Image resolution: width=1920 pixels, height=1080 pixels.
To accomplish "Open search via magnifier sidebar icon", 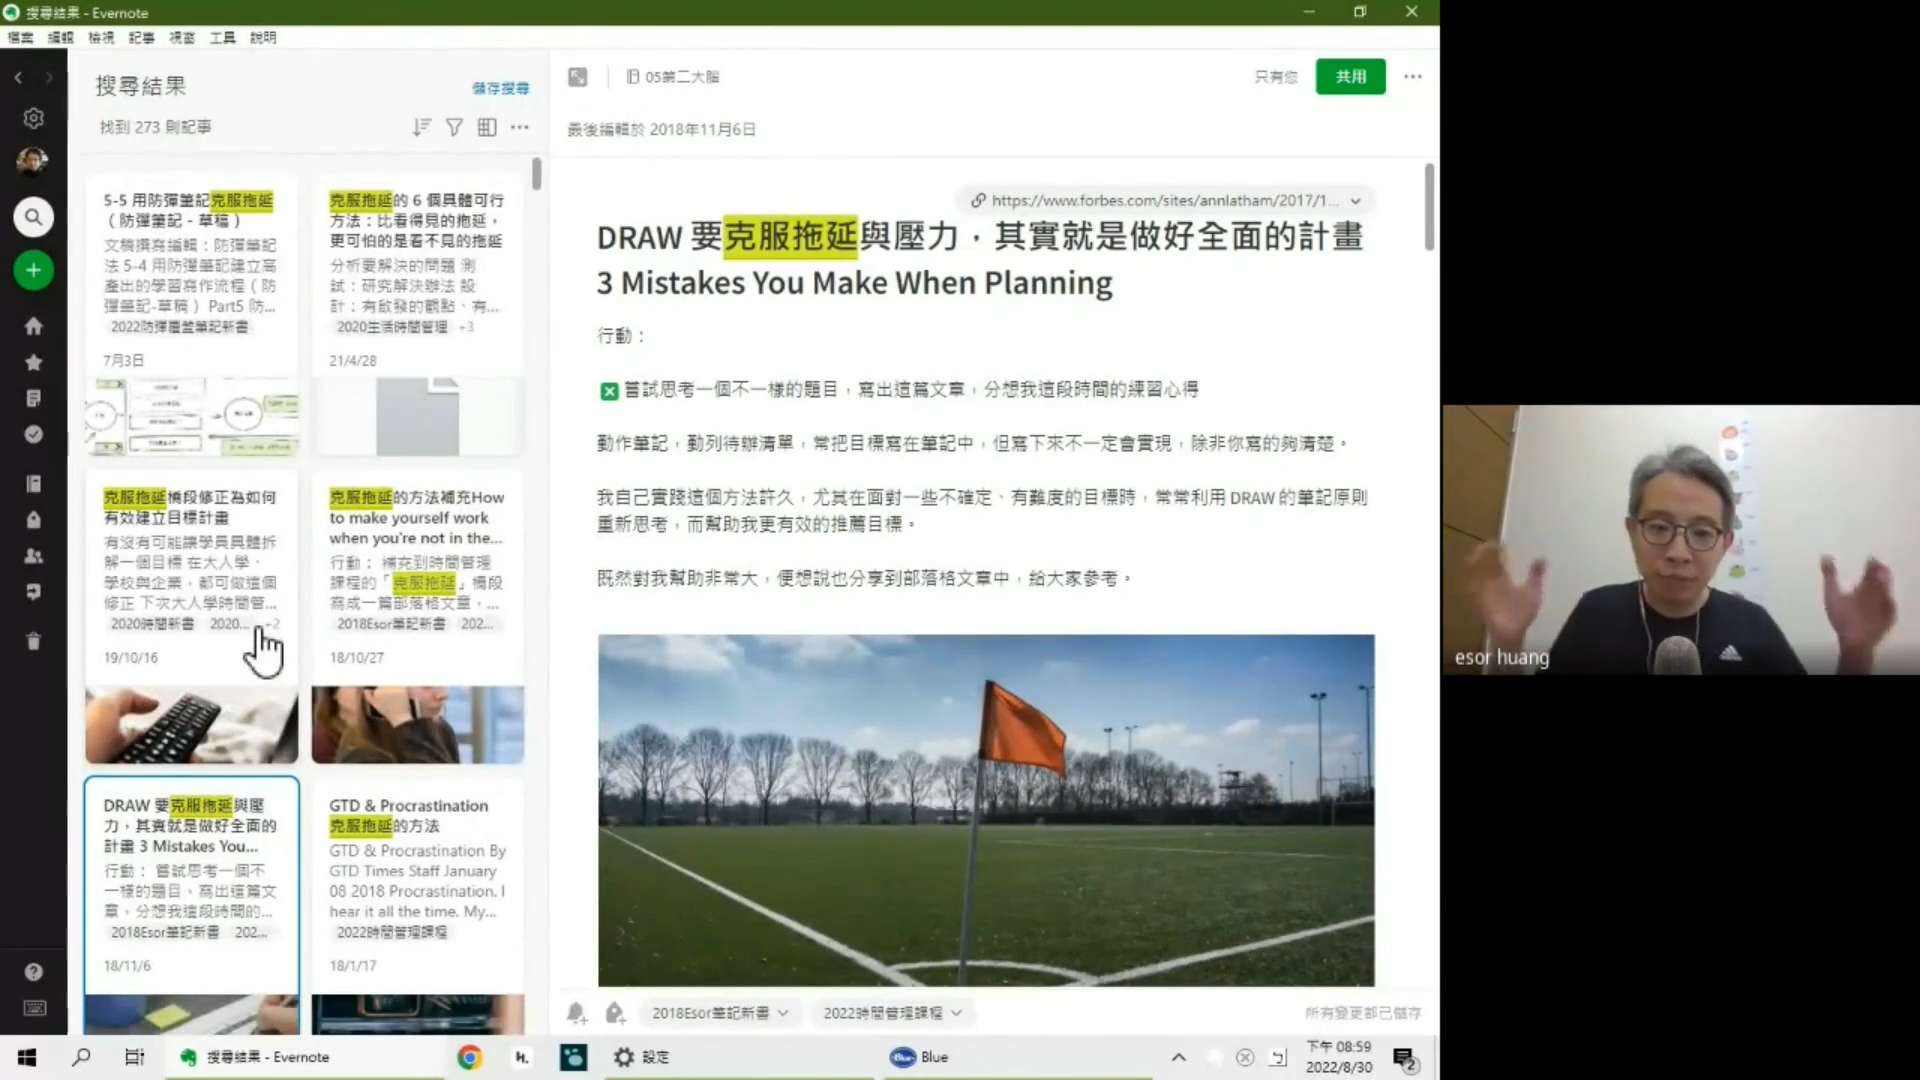I will [33, 217].
